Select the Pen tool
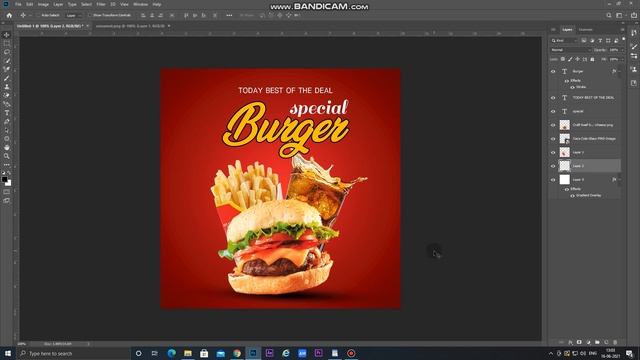This screenshot has height=360, width=640. (7, 122)
